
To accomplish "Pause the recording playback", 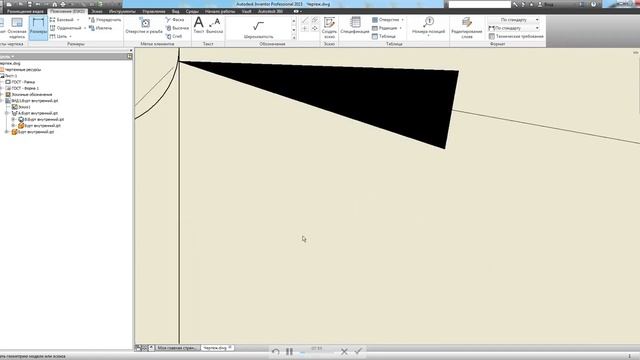I will (289, 351).
